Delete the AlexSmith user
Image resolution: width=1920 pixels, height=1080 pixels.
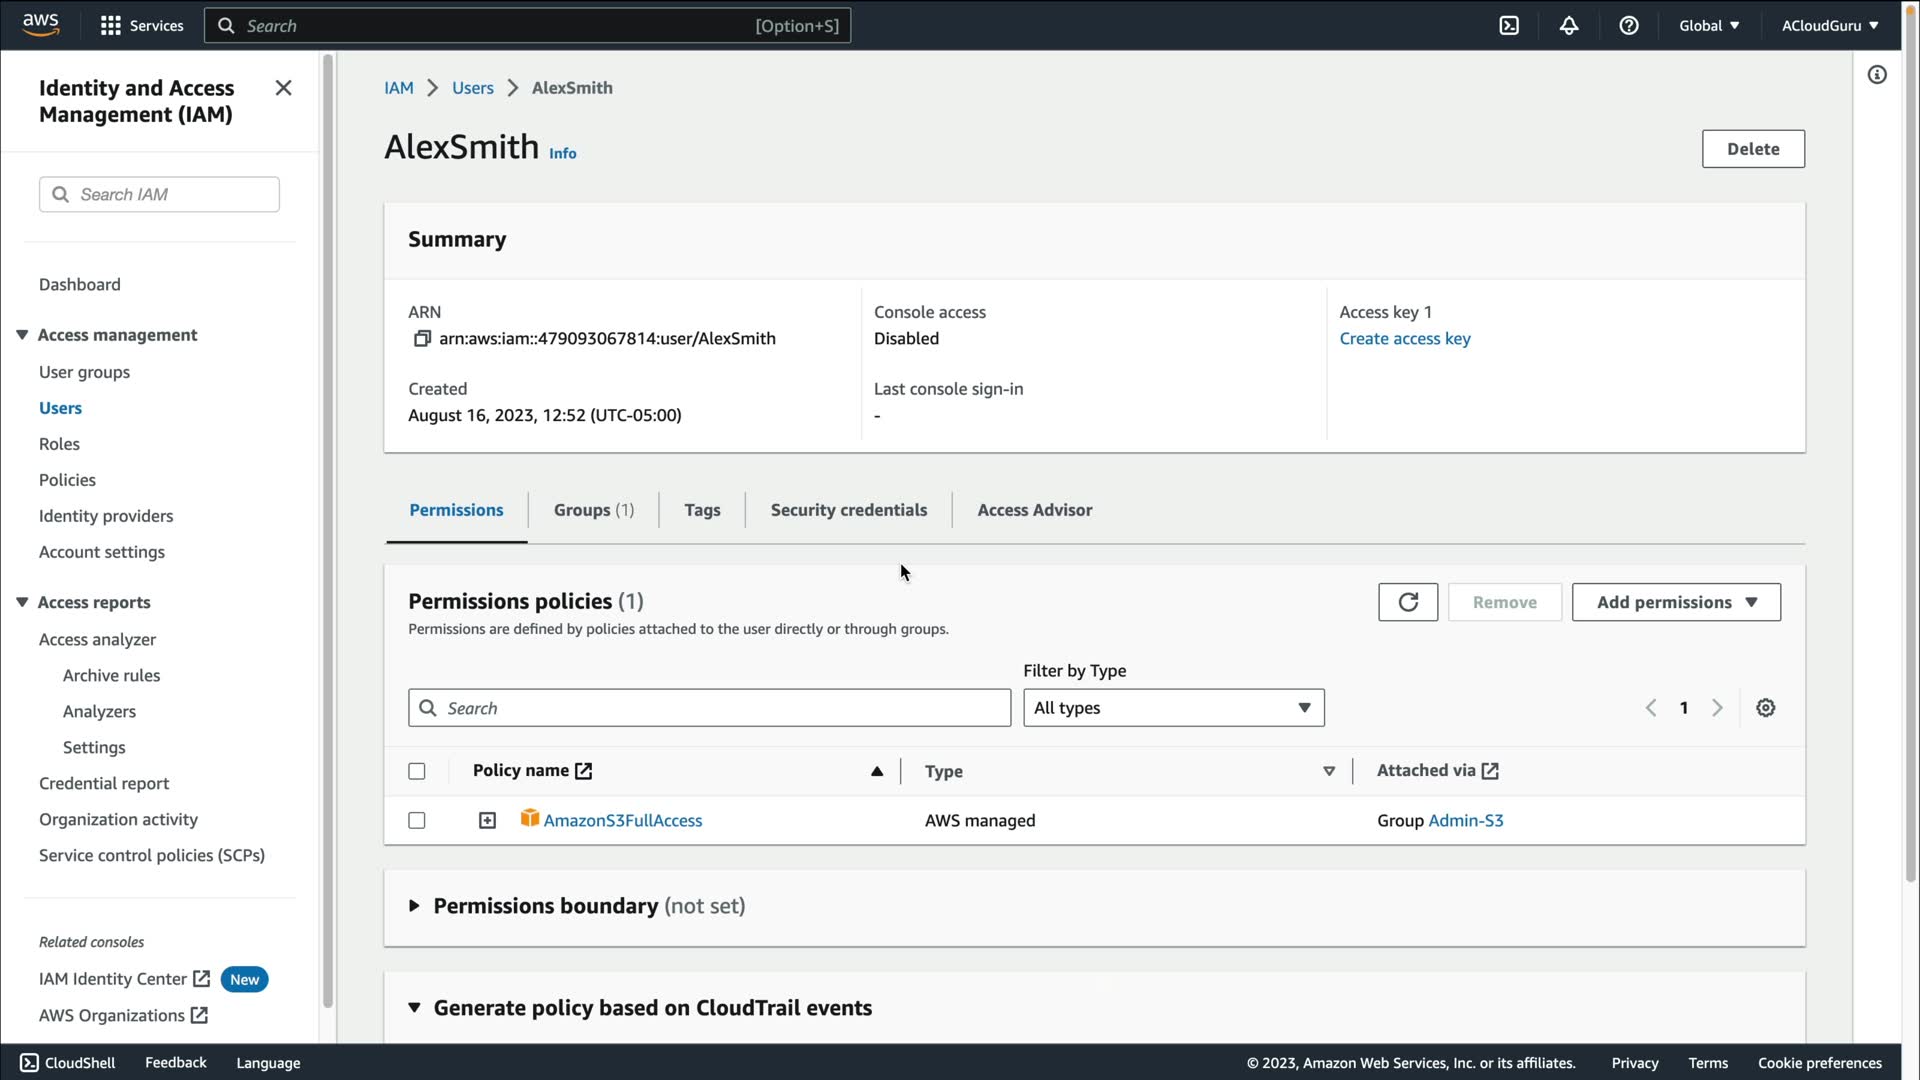tap(1753, 149)
